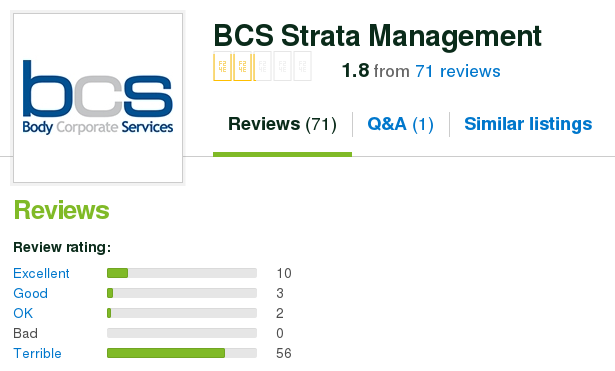Click the green Reviews section heading
Image resolution: width=615 pixels, height=371 pixels.
pos(62,210)
